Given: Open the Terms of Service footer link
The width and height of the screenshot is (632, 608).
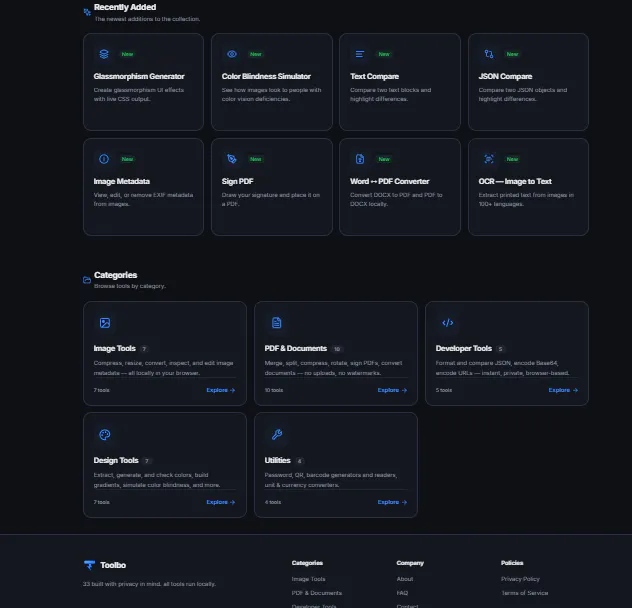Looking at the screenshot, I should pos(525,593).
